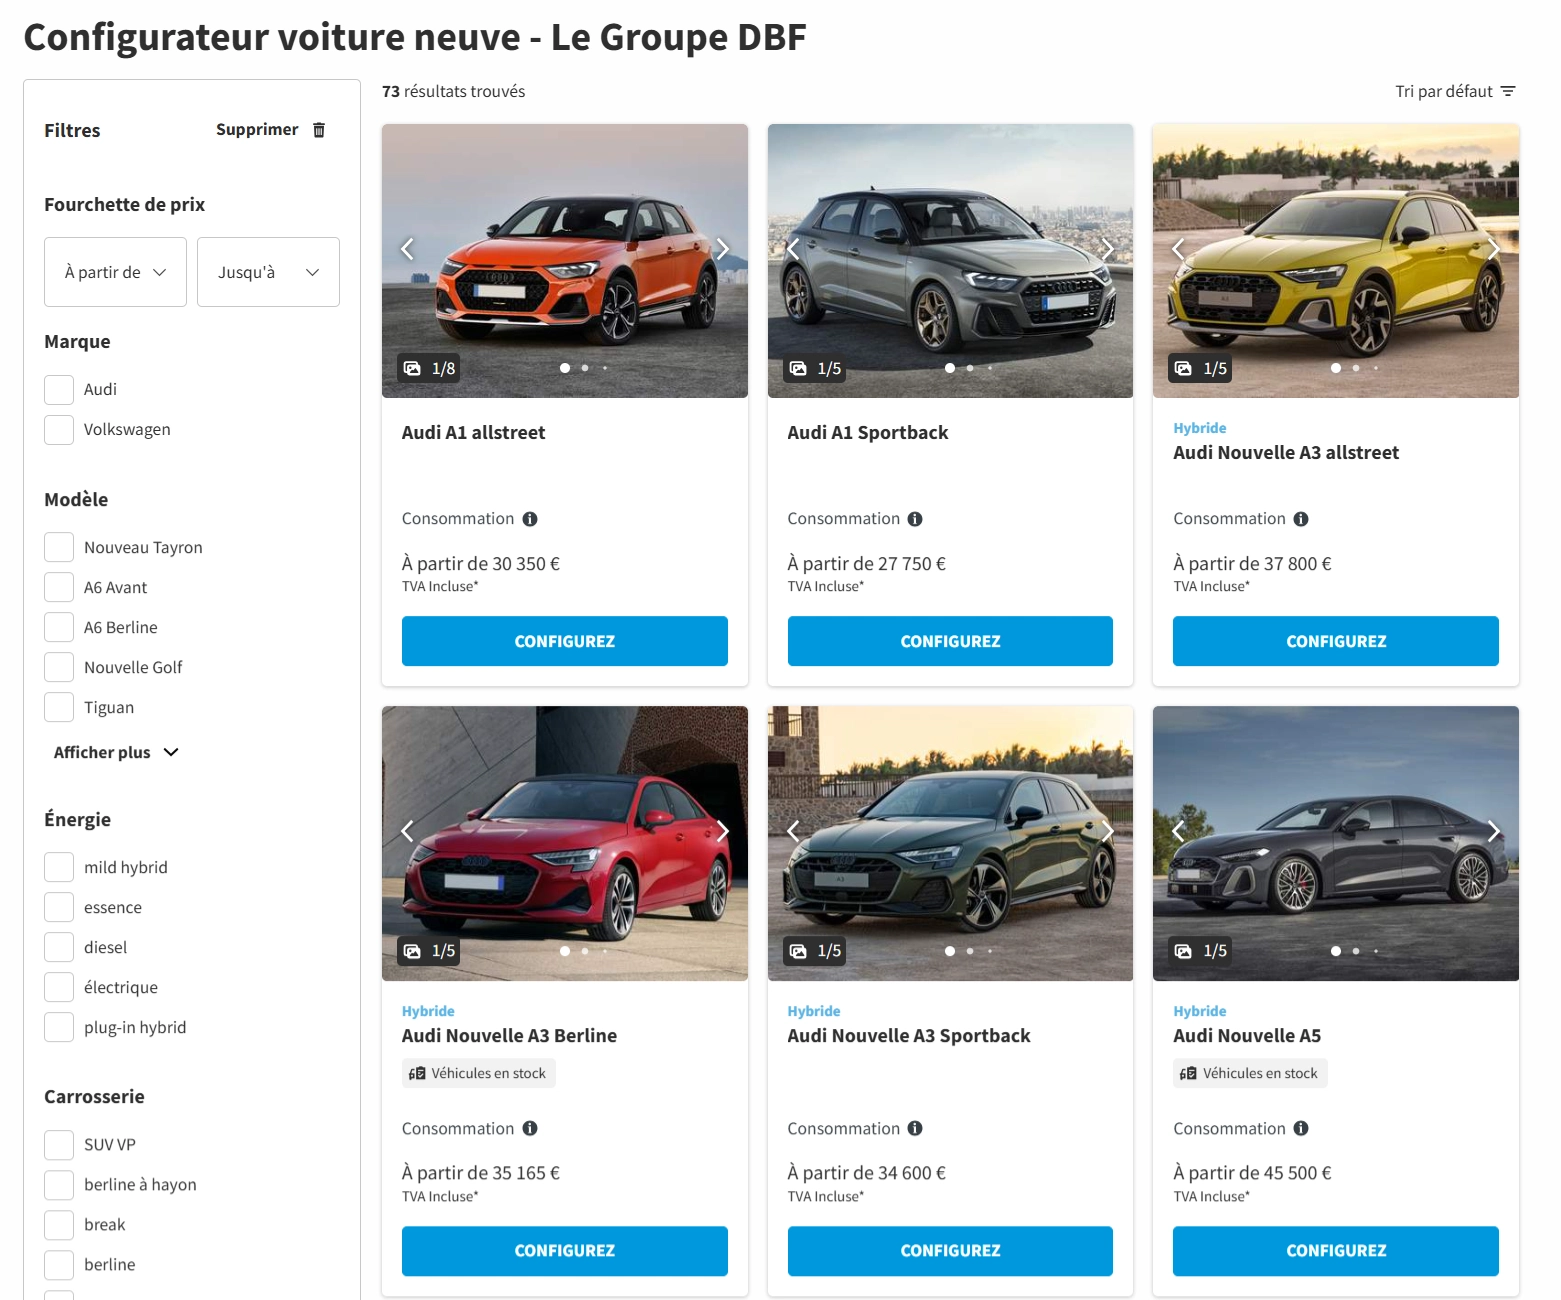Image resolution: width=1561 pixels, height=1300 pixels.
Task: Tick the Nouveau Tayron model checkbox
Action: [x=59, y=548]
